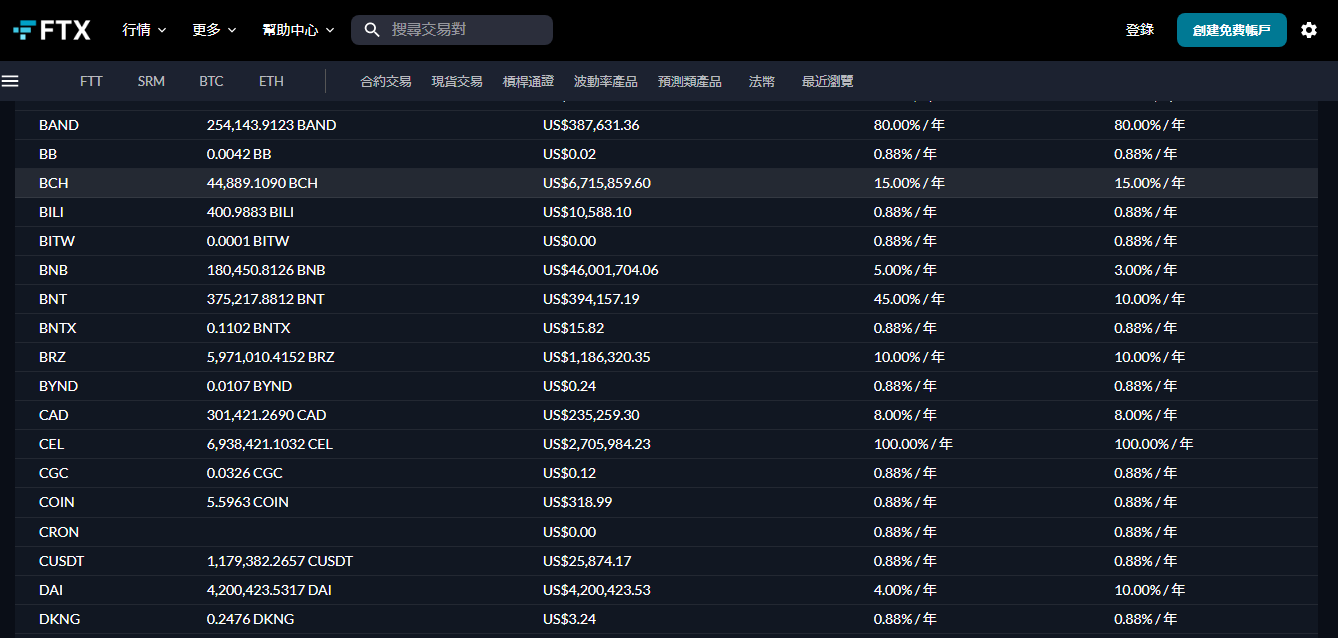
Task: Click the amount 180,450.8126 BNB
Action: point(266,270)
